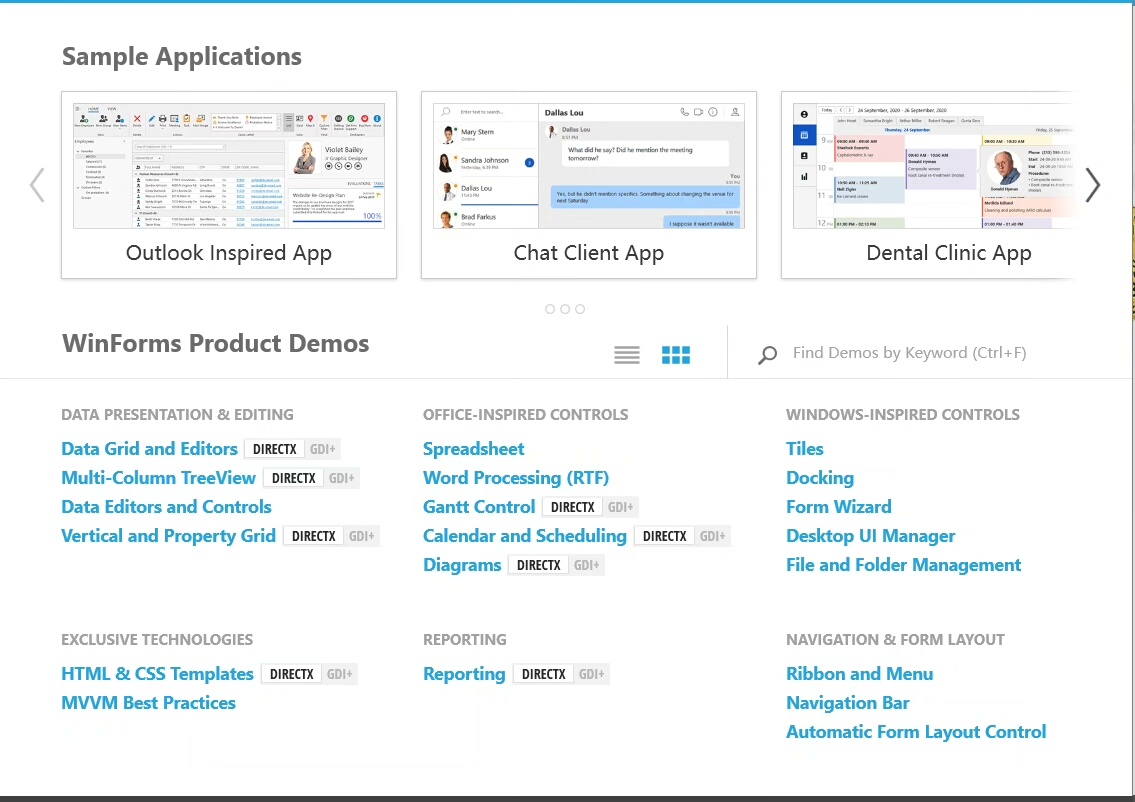Choose GDI+ for Calendar and Scheduling
Image resolution: width=1135 pixels, height=802 pixels.
[x=712, y=536]
